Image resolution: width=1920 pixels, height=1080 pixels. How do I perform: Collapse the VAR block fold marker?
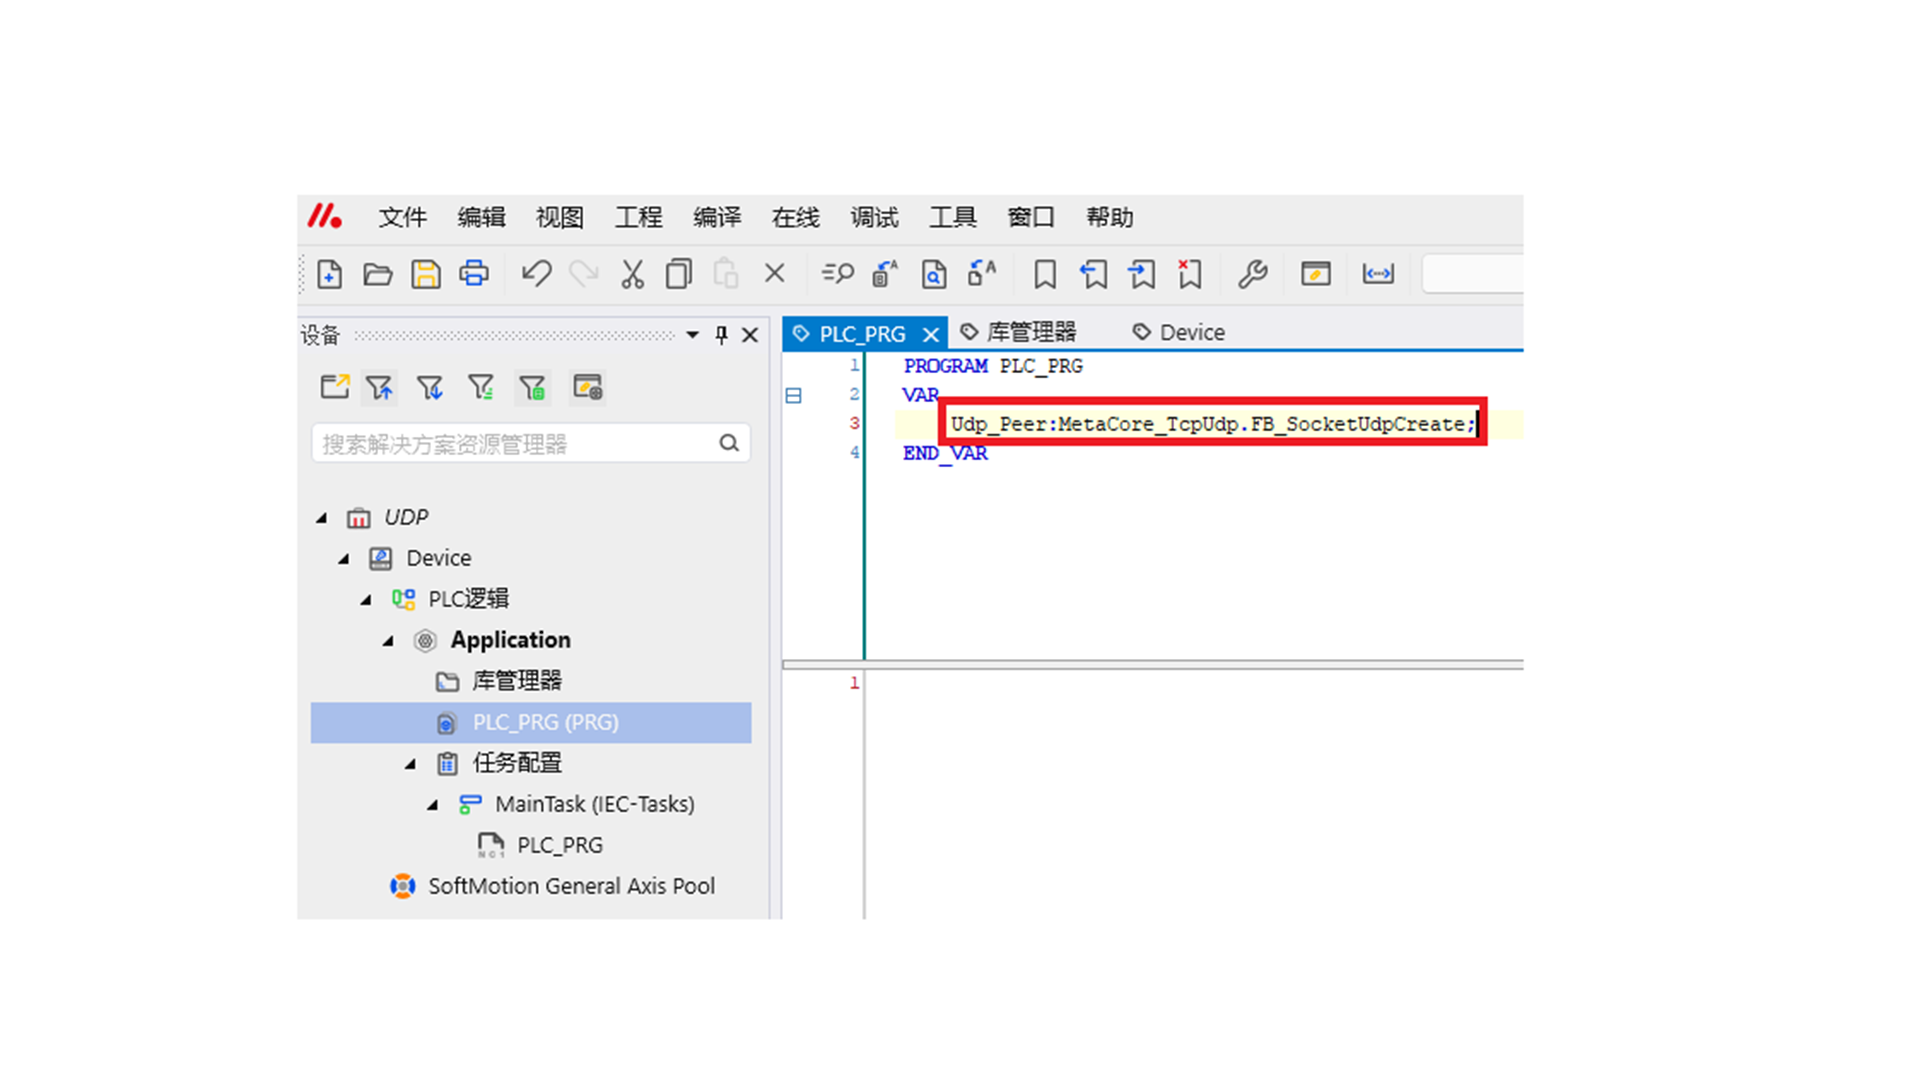pyautogui.click(x=793, y=396)
